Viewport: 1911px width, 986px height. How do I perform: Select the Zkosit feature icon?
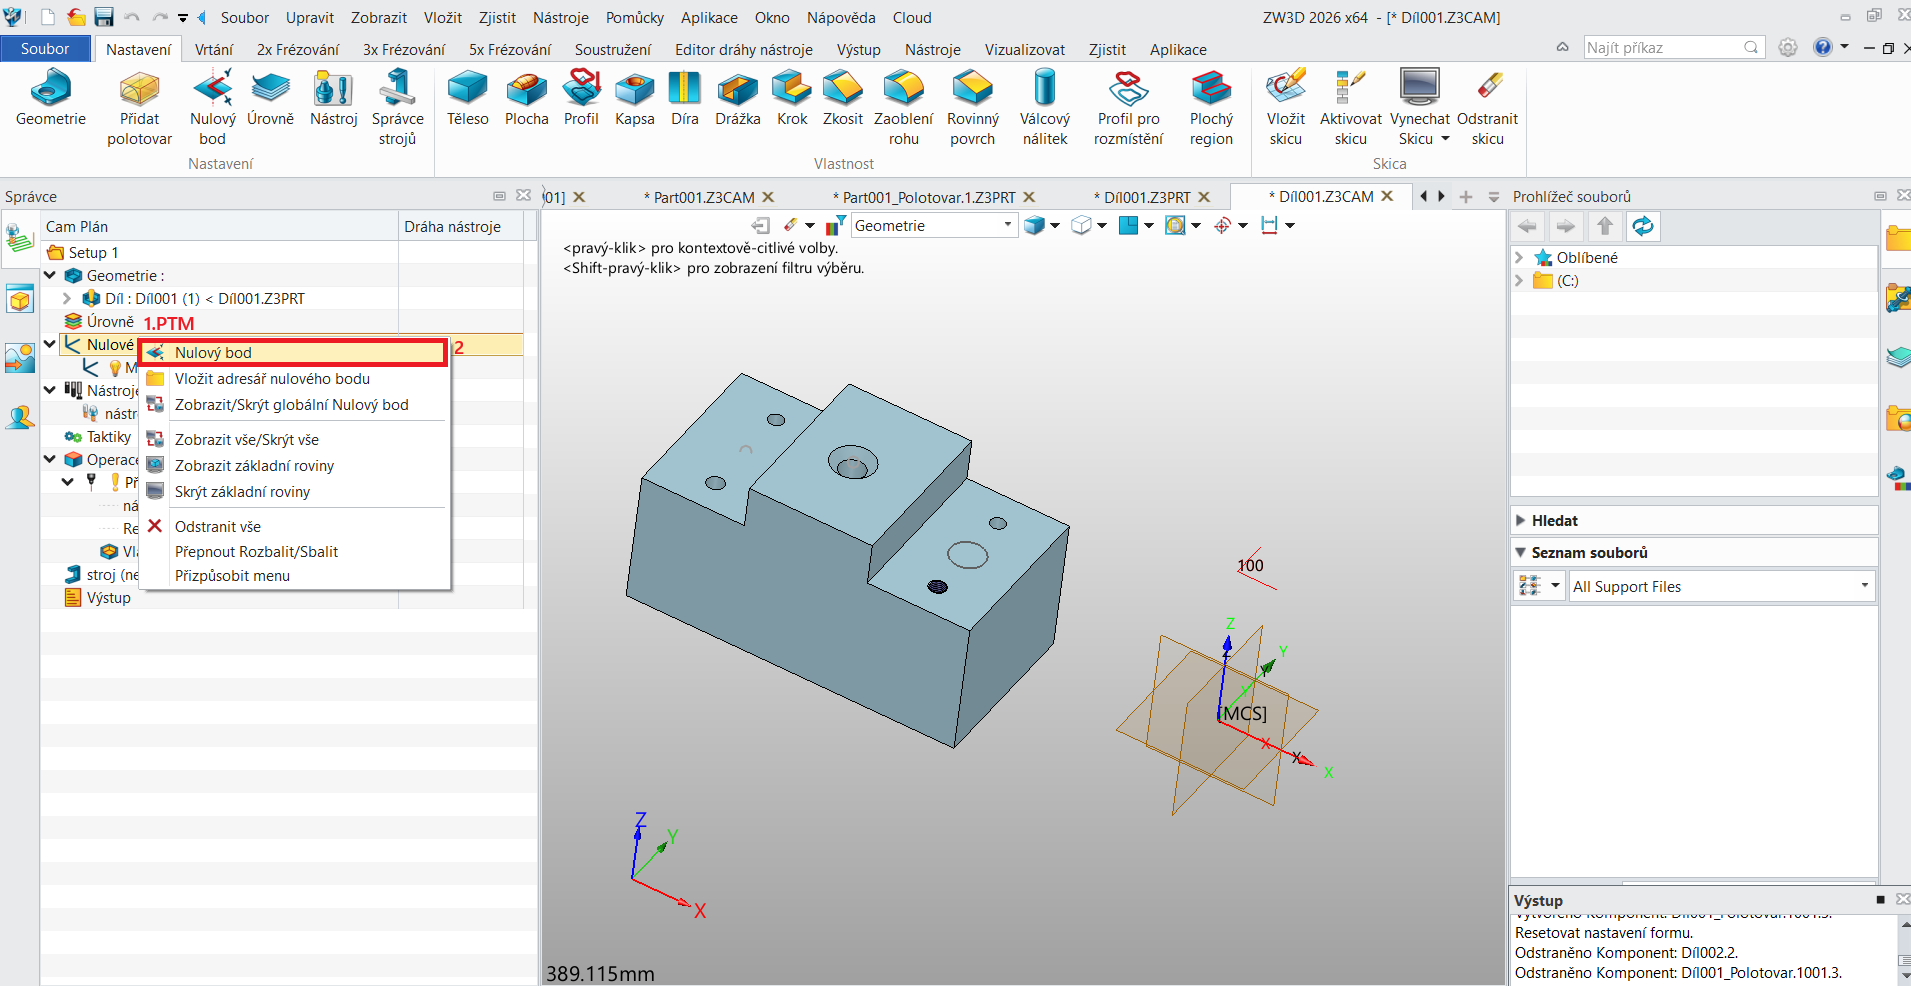coord(843,98)
